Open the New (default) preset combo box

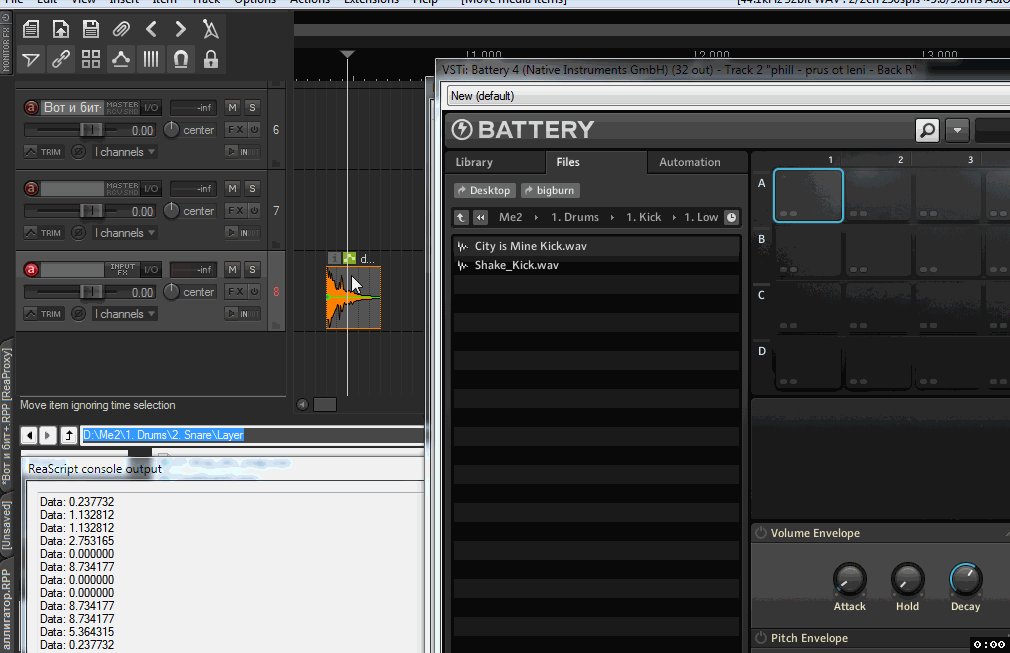tap(729, 96)
